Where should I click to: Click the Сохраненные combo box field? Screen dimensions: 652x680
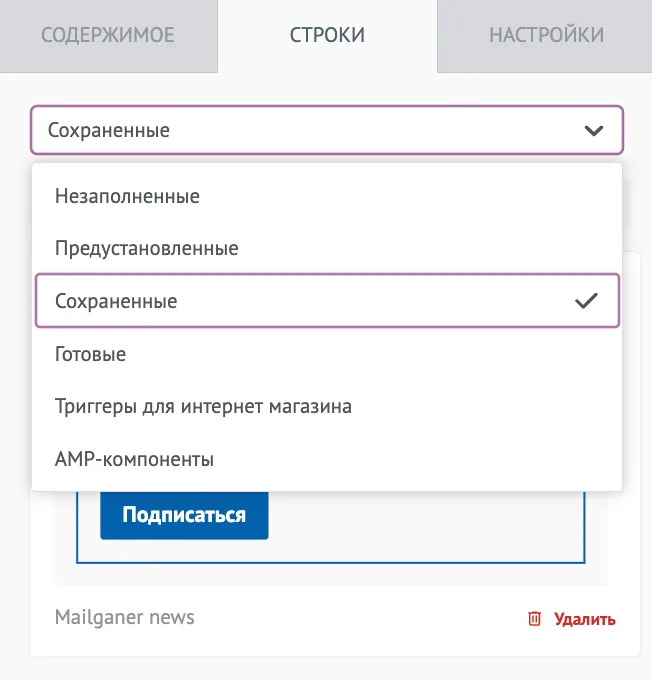pos(327,130)
